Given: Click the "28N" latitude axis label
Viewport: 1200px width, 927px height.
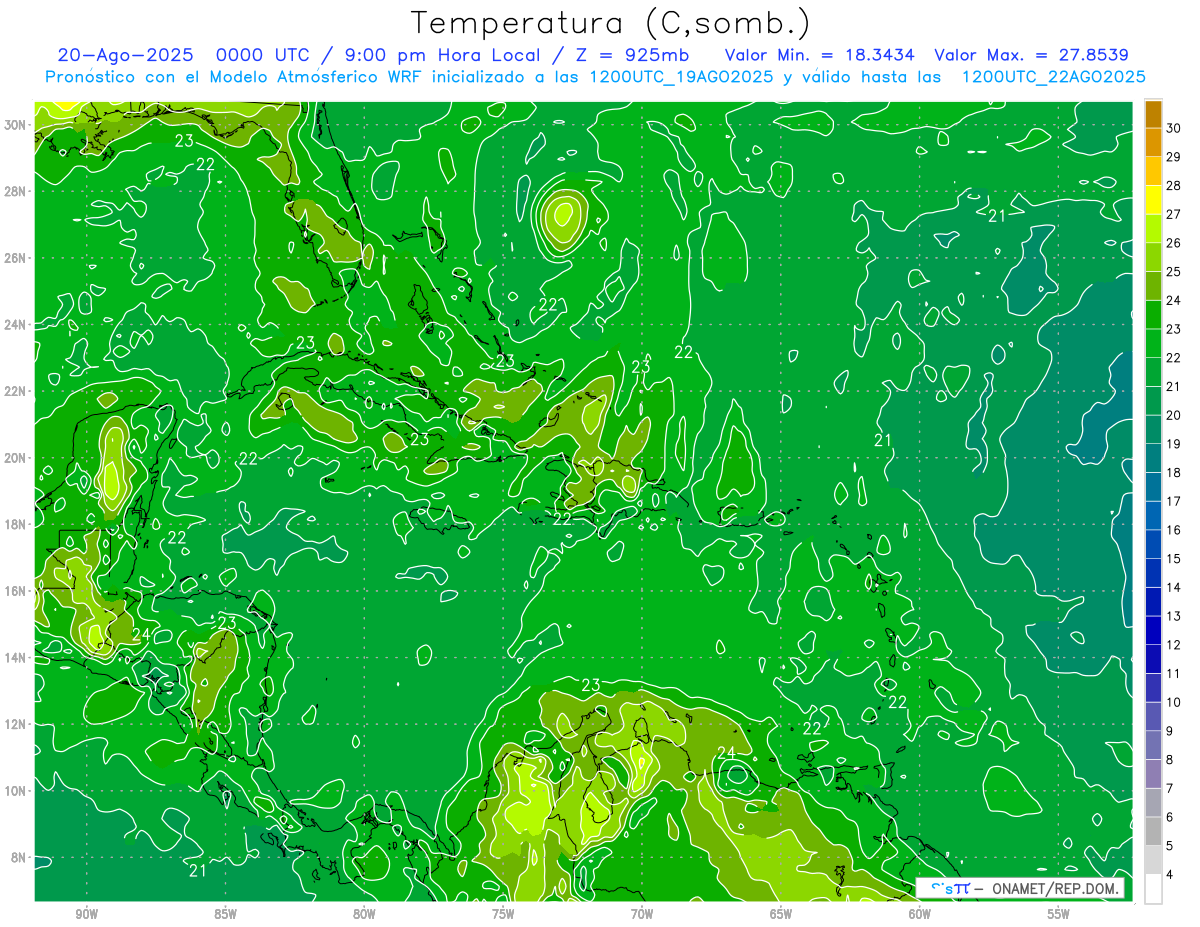Looking at the screenshot, I should [17, 191].
